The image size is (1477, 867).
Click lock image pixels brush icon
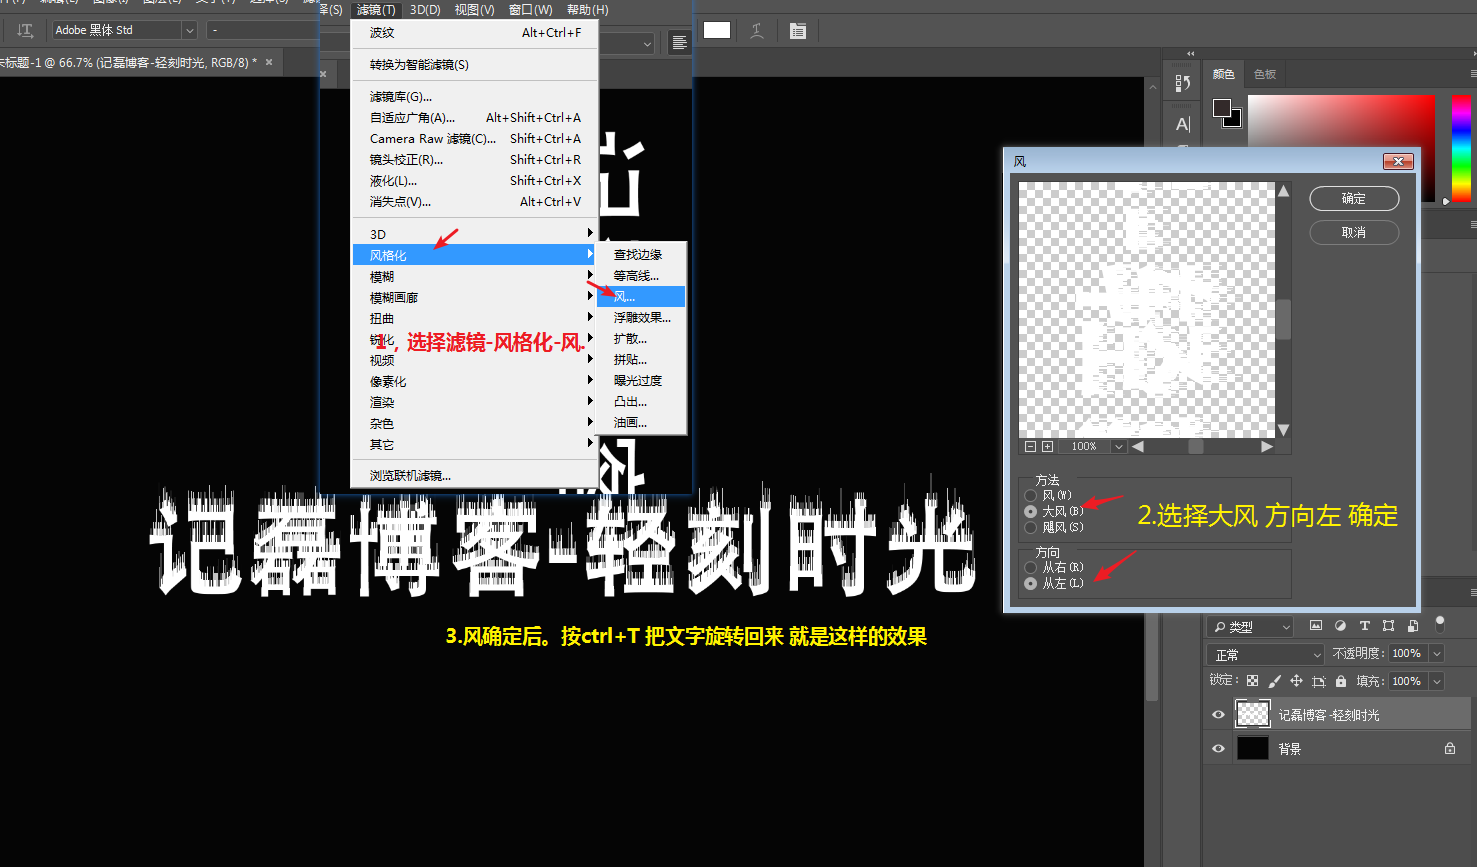(1274, 681)
